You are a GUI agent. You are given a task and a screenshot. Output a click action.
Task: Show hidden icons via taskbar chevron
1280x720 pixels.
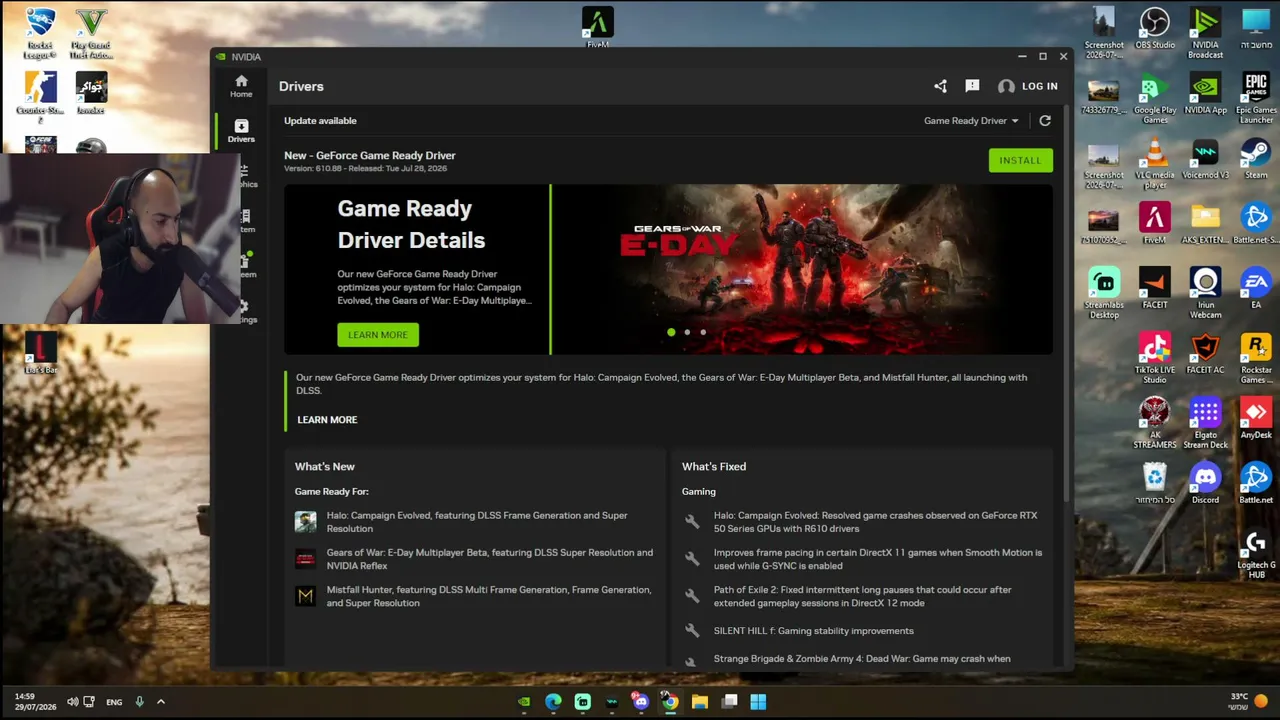[160, 702]
